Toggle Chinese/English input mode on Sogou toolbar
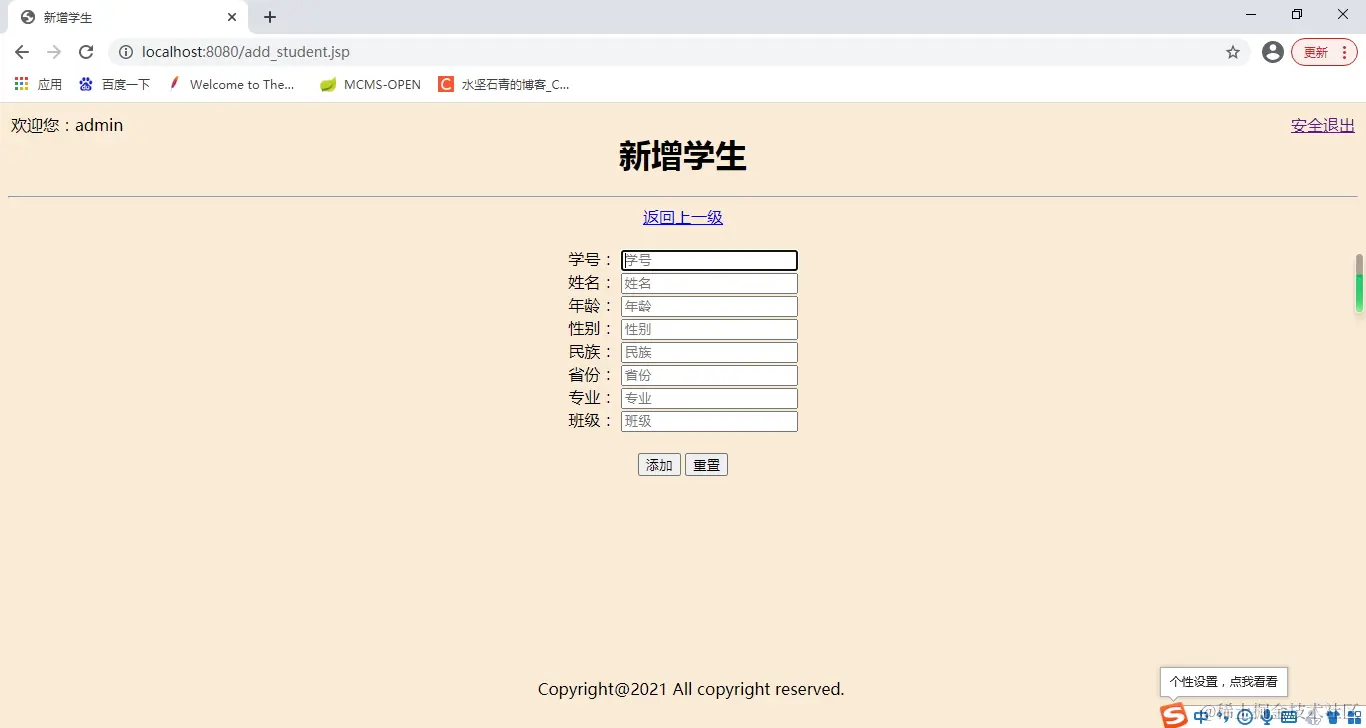 (1202, 716)
